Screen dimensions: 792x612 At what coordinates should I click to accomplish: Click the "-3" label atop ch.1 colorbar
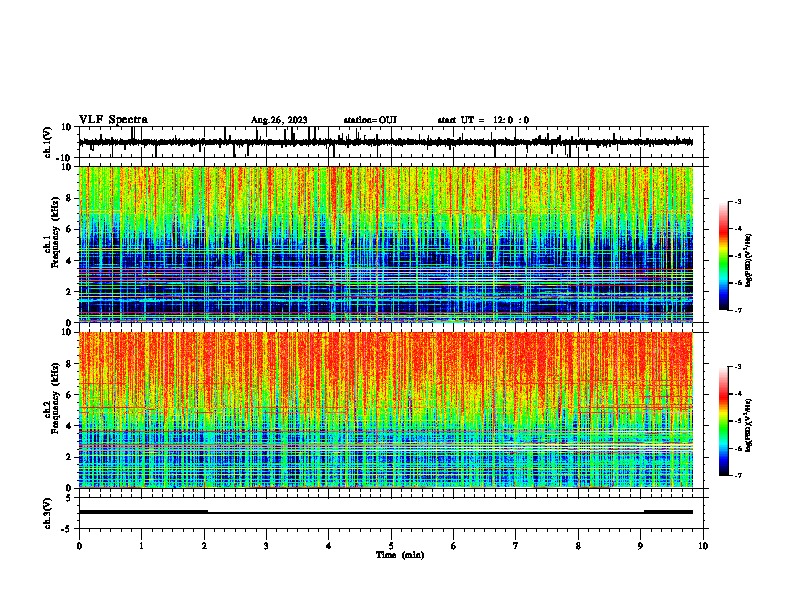737,201
